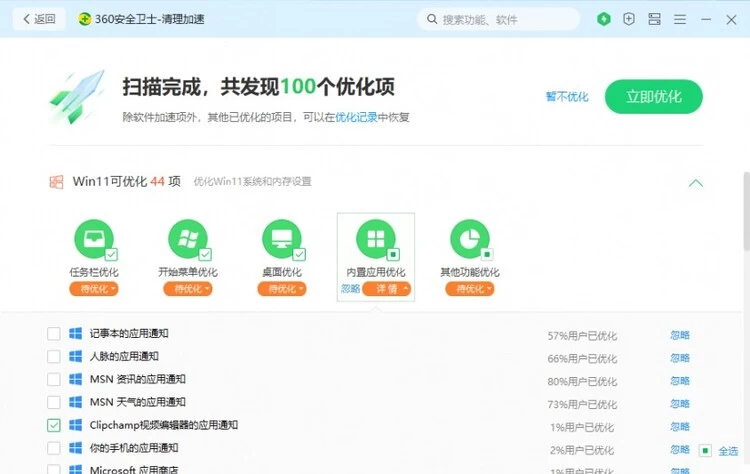Screen dimensions: 750x474
Task: Check the 记事本的应用通知 checkbox
Action: point(54,334)
